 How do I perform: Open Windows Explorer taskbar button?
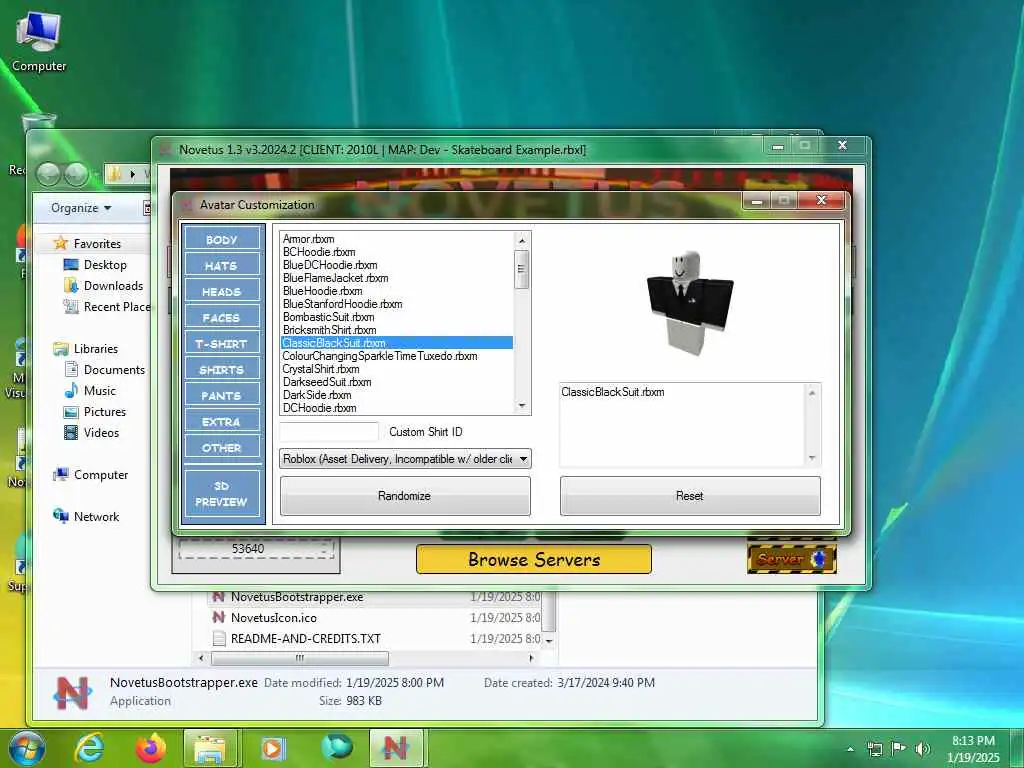[210, 748]
